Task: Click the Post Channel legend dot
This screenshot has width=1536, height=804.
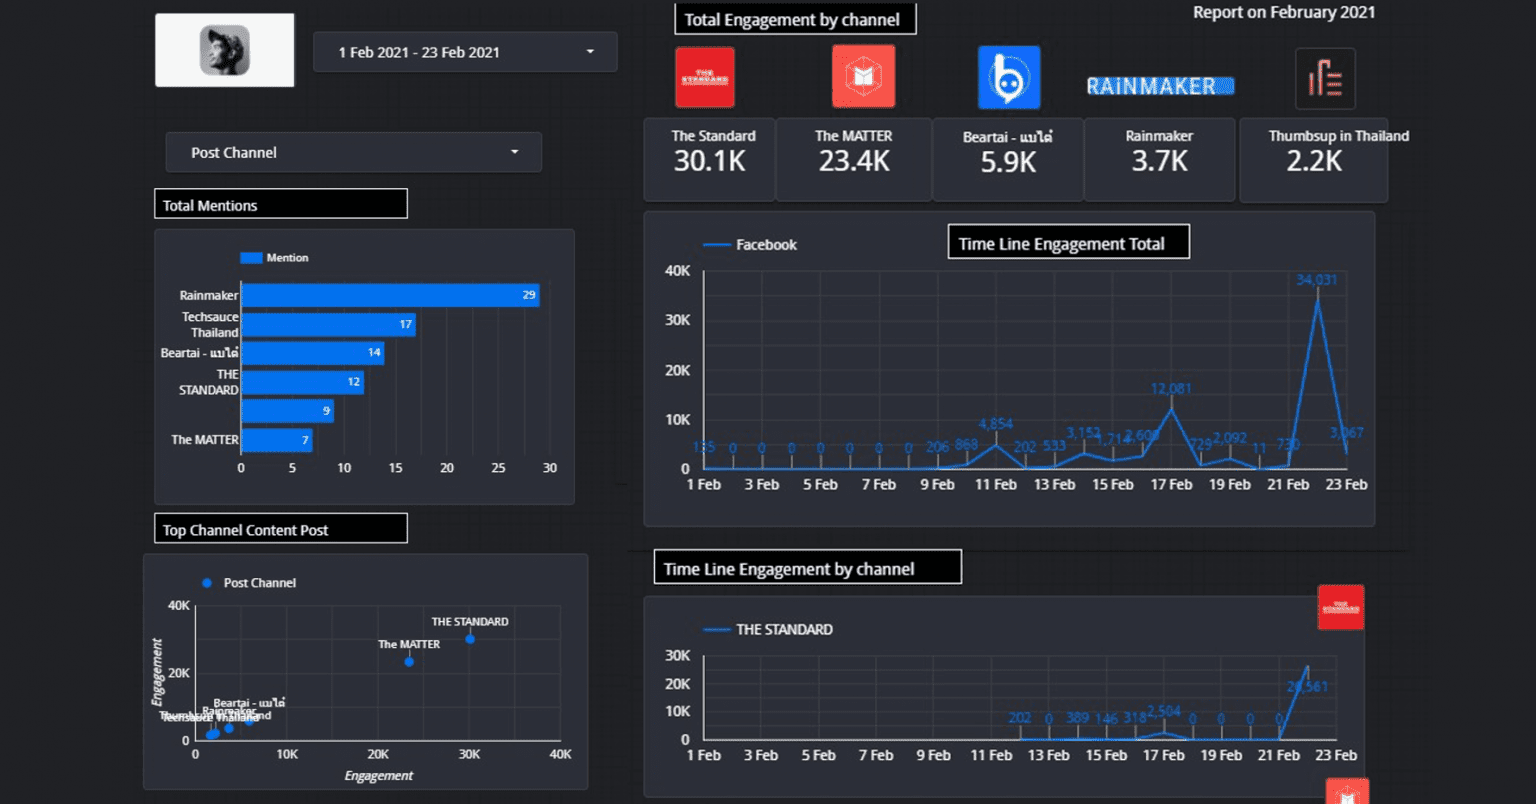Action: pyautogui.click(x=207, y=583)
